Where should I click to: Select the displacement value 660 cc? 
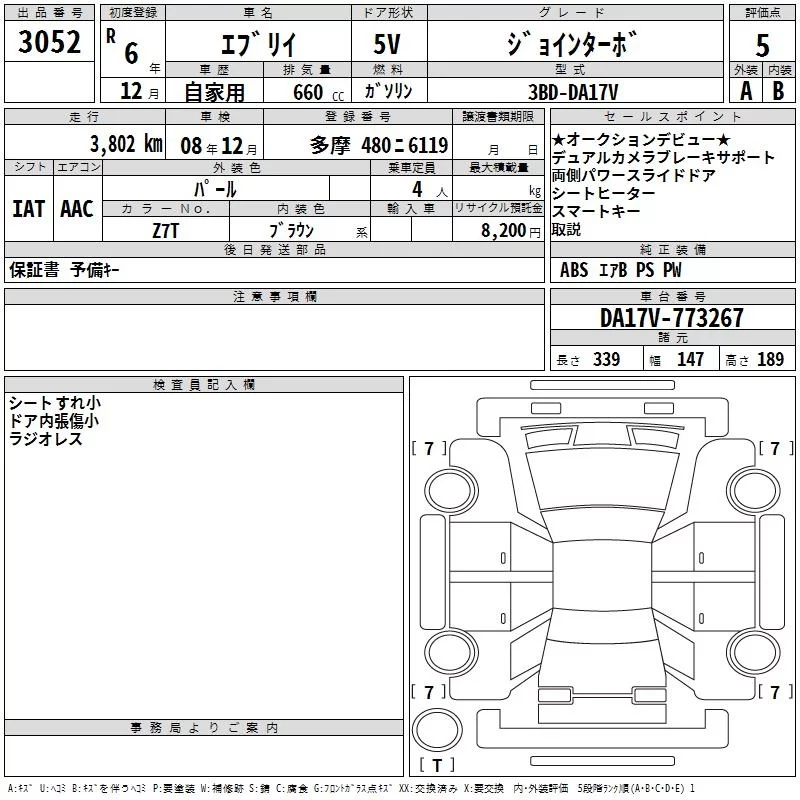point(318,92)
